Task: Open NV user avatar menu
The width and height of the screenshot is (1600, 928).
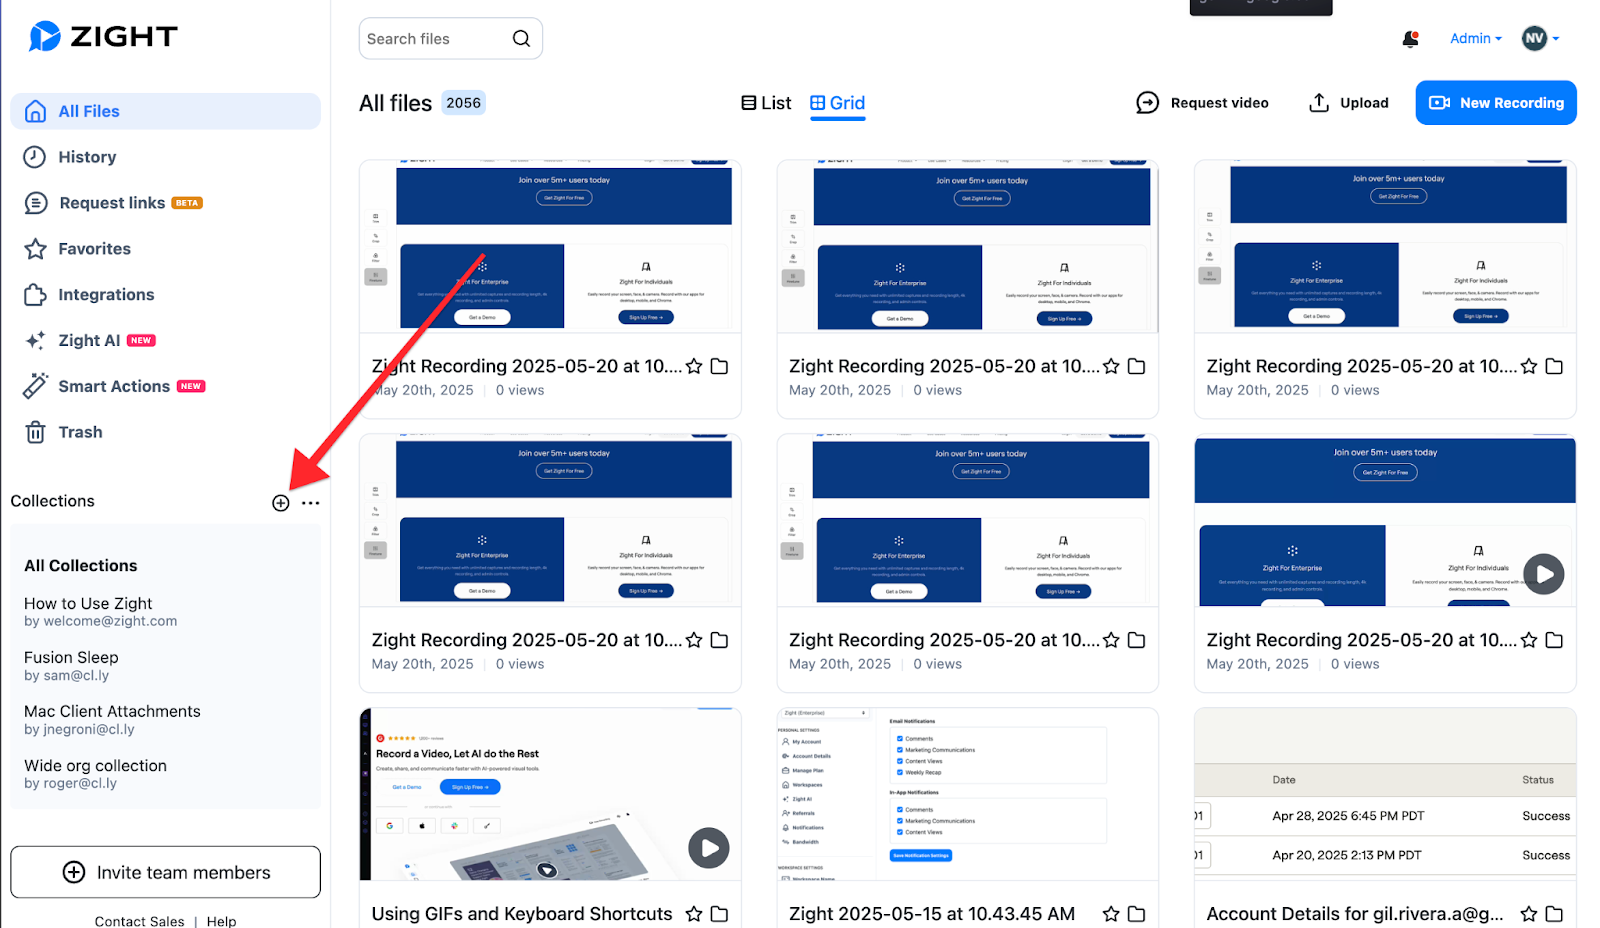Action: [x=1540, y=39]
